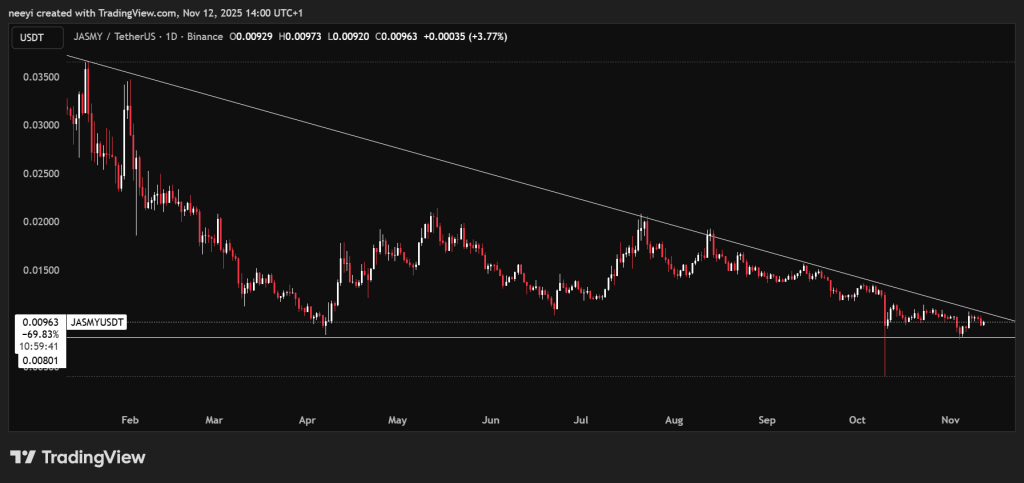Click the 0.02000 price axis label
1024x483 pixels.
tap(38, 222)
